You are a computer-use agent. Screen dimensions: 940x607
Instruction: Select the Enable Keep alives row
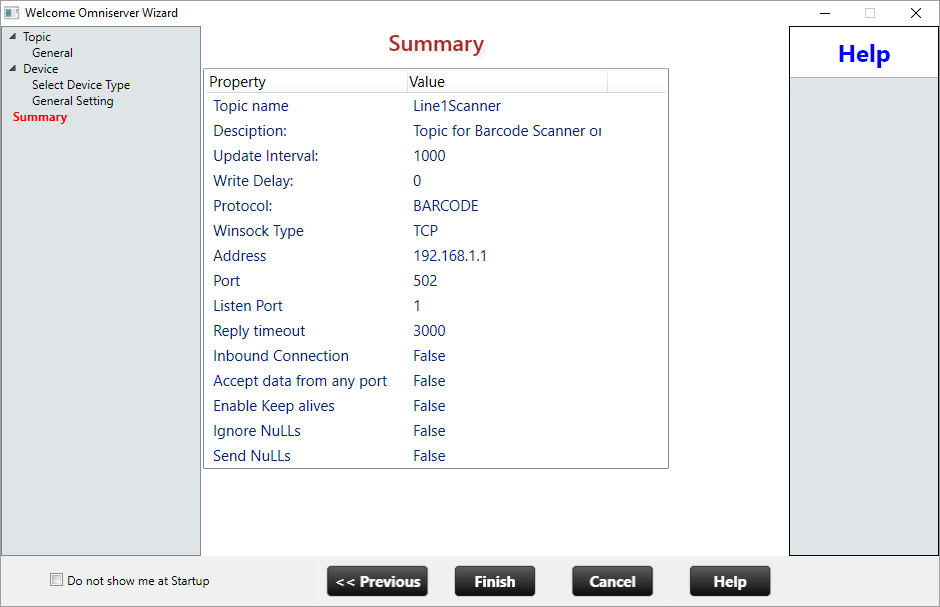[x=435, y=406]
